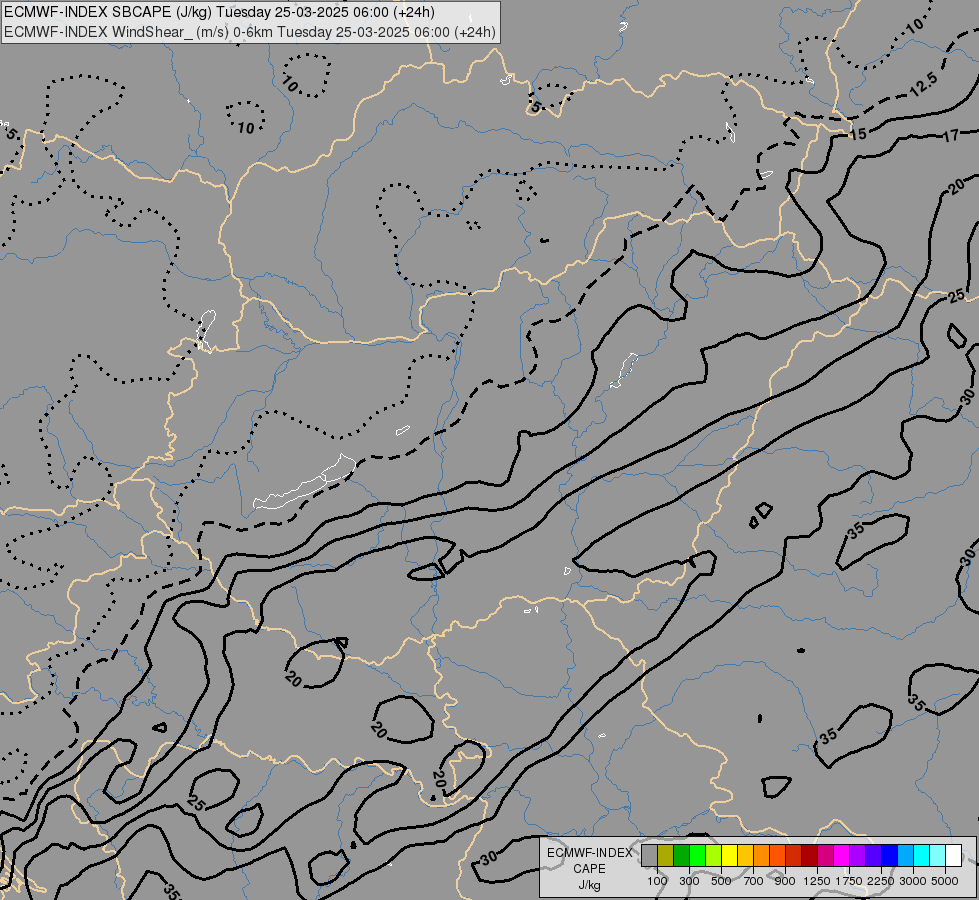Click the gray swatch in CAPE legend

[x=649, y=856]
